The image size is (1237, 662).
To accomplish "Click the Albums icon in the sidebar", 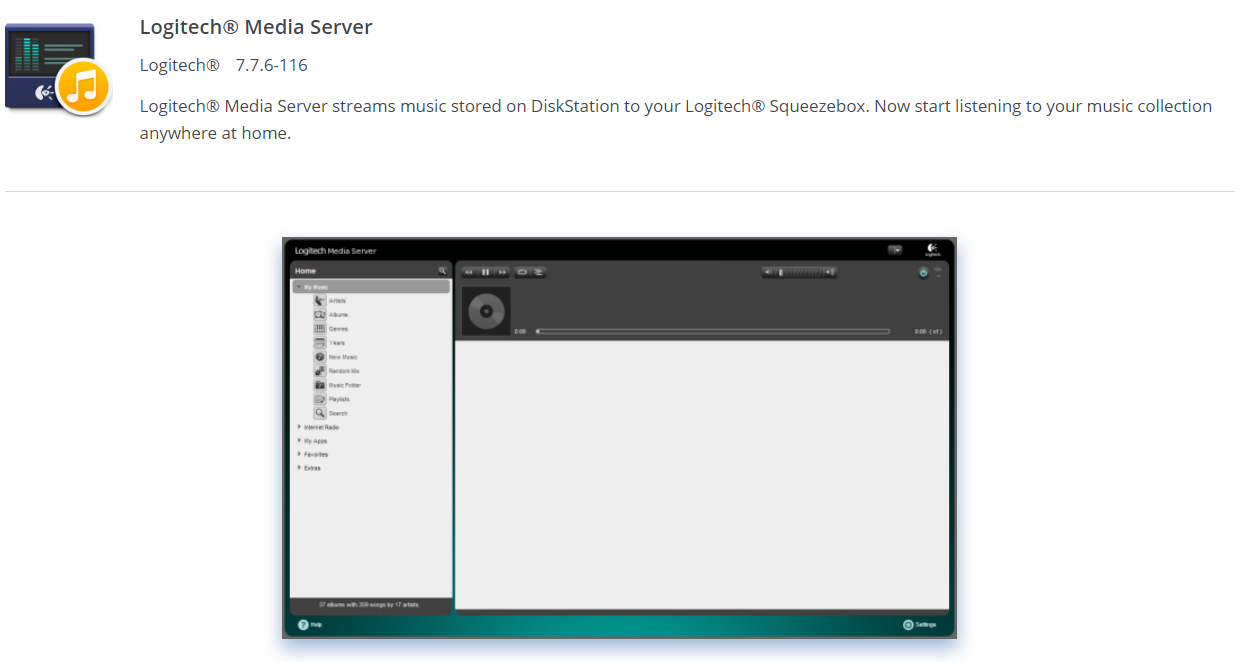I will tap(320, 314).
